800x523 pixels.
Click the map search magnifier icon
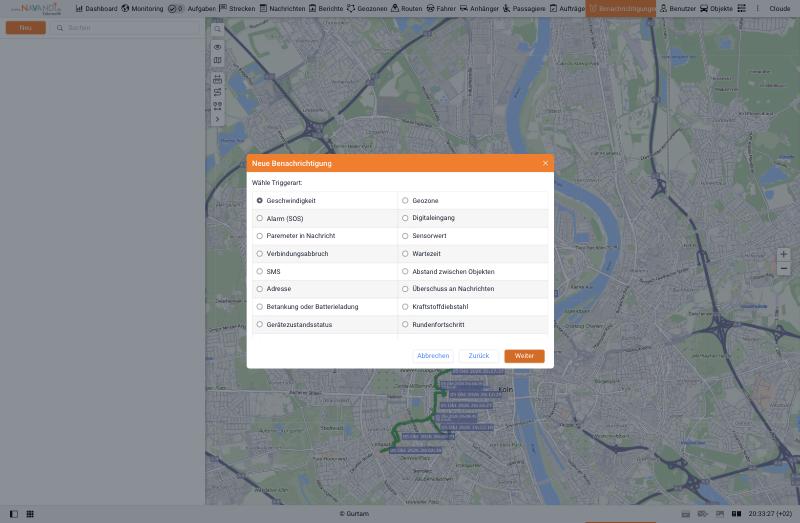(217, 29)
